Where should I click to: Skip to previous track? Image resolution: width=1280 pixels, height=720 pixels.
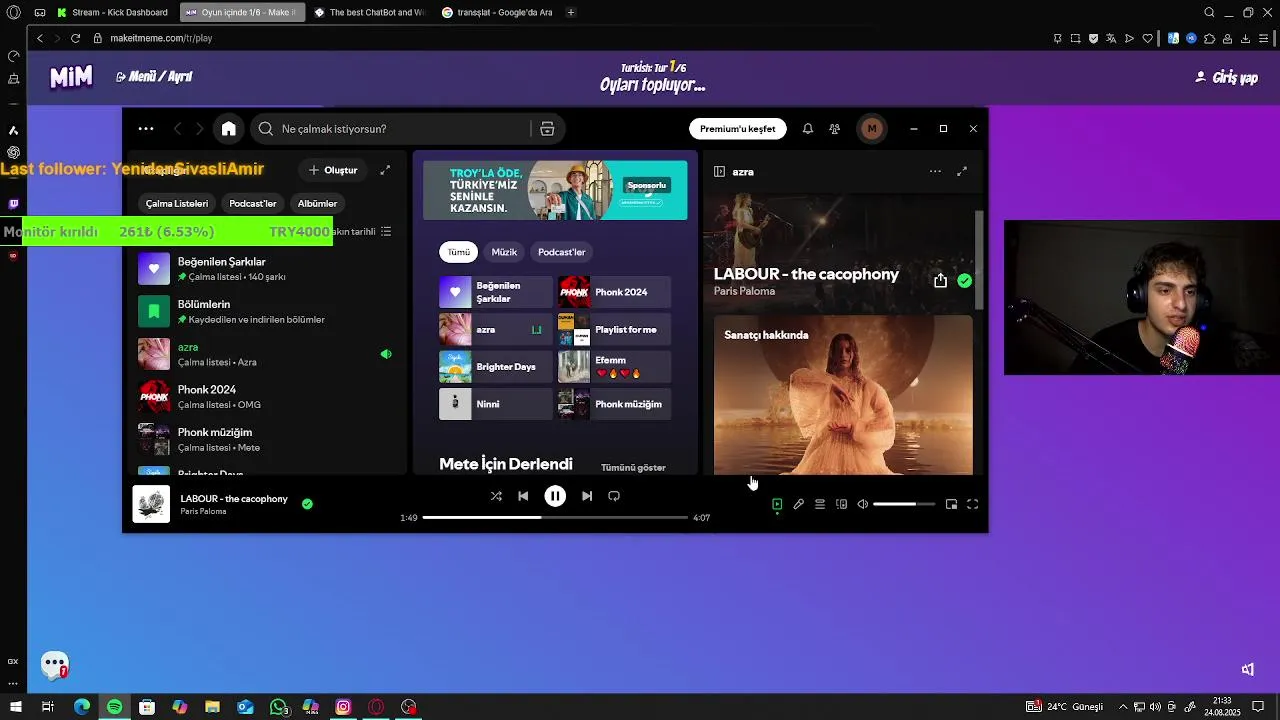click(x=523, y=496)
